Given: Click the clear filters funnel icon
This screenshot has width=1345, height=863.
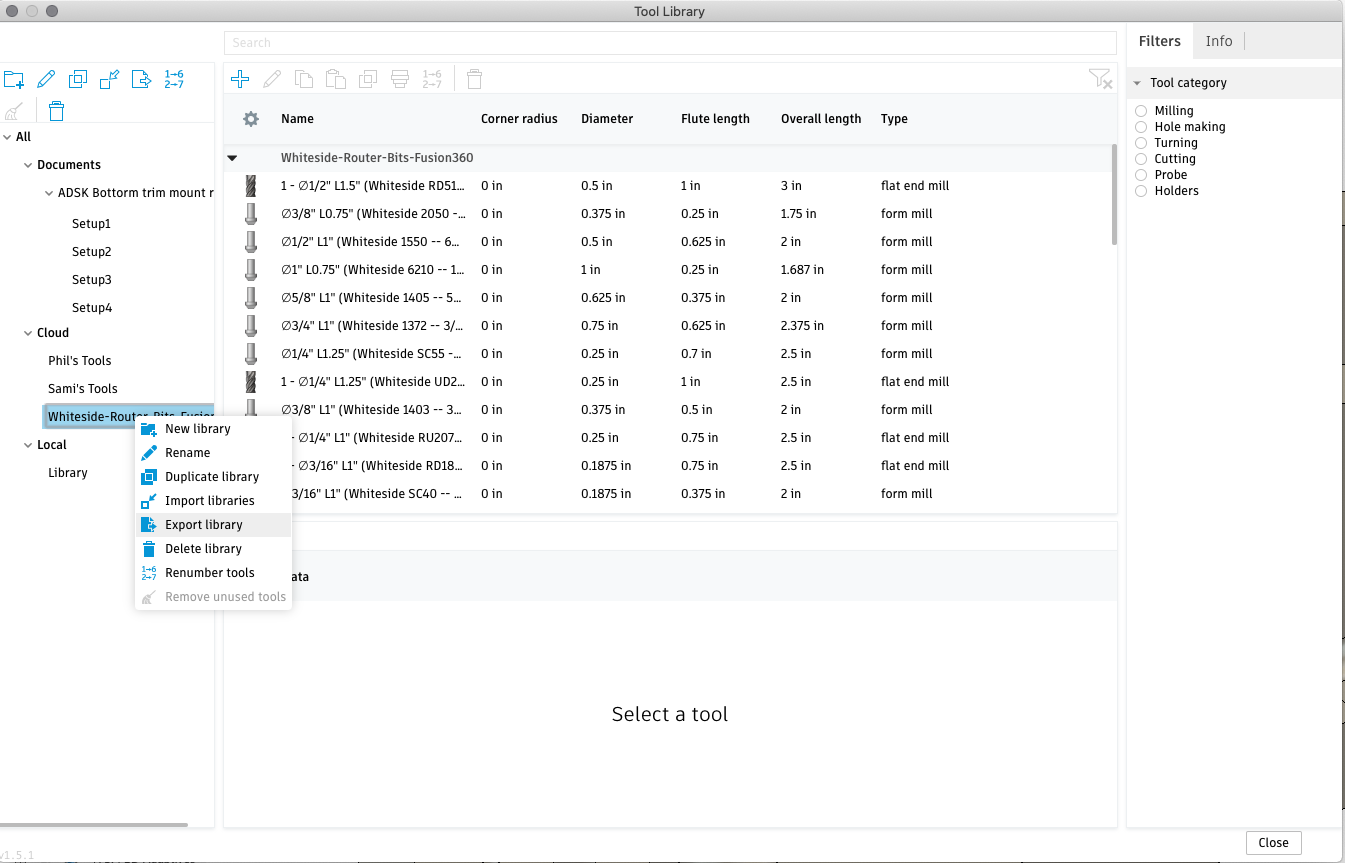Looking at the screenshot, I should pos(1100,78).
